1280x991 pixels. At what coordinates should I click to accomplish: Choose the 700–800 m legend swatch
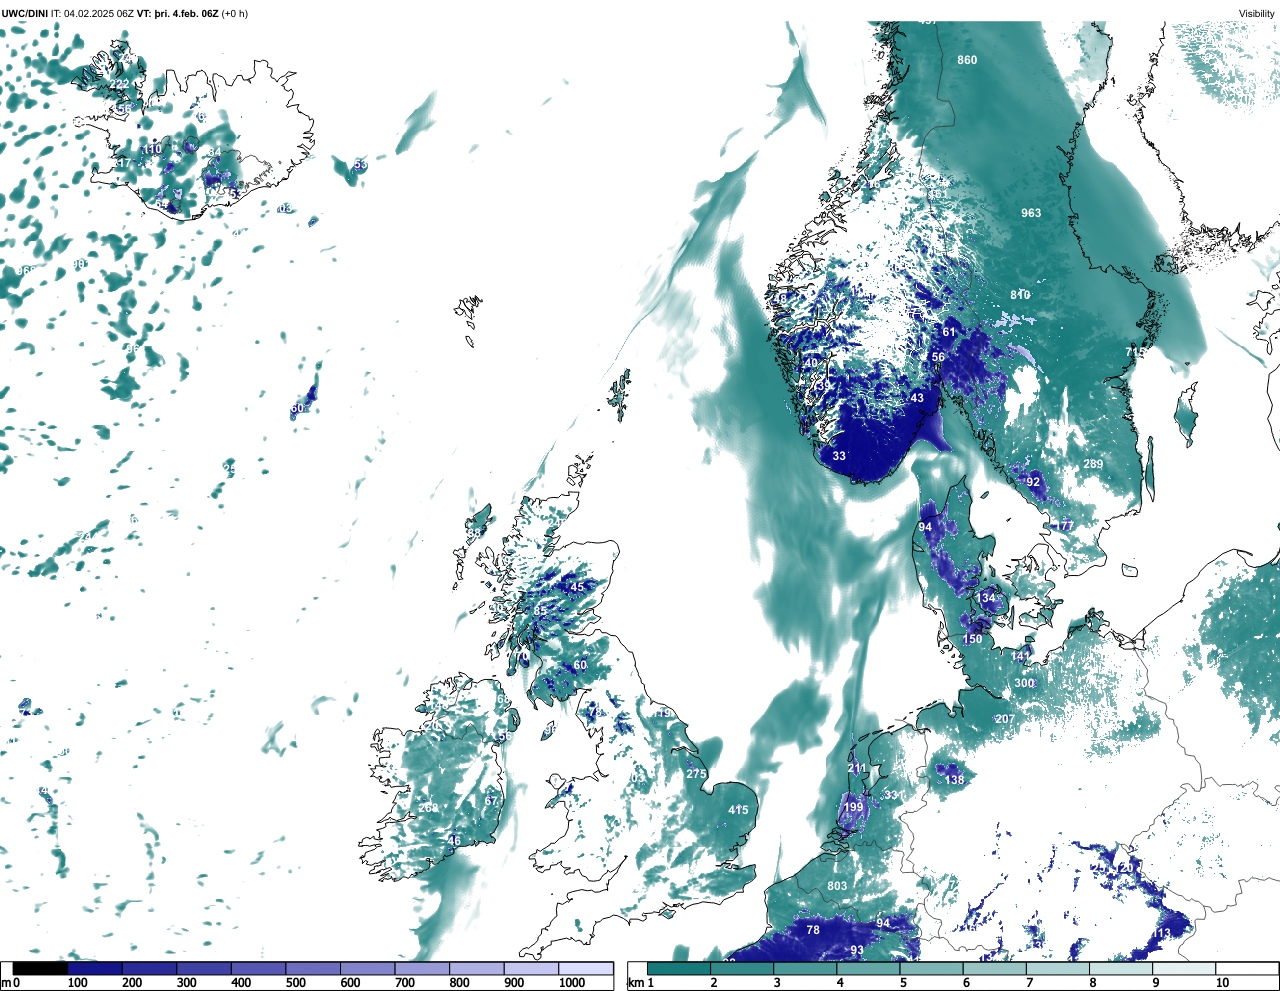[422, 968]
